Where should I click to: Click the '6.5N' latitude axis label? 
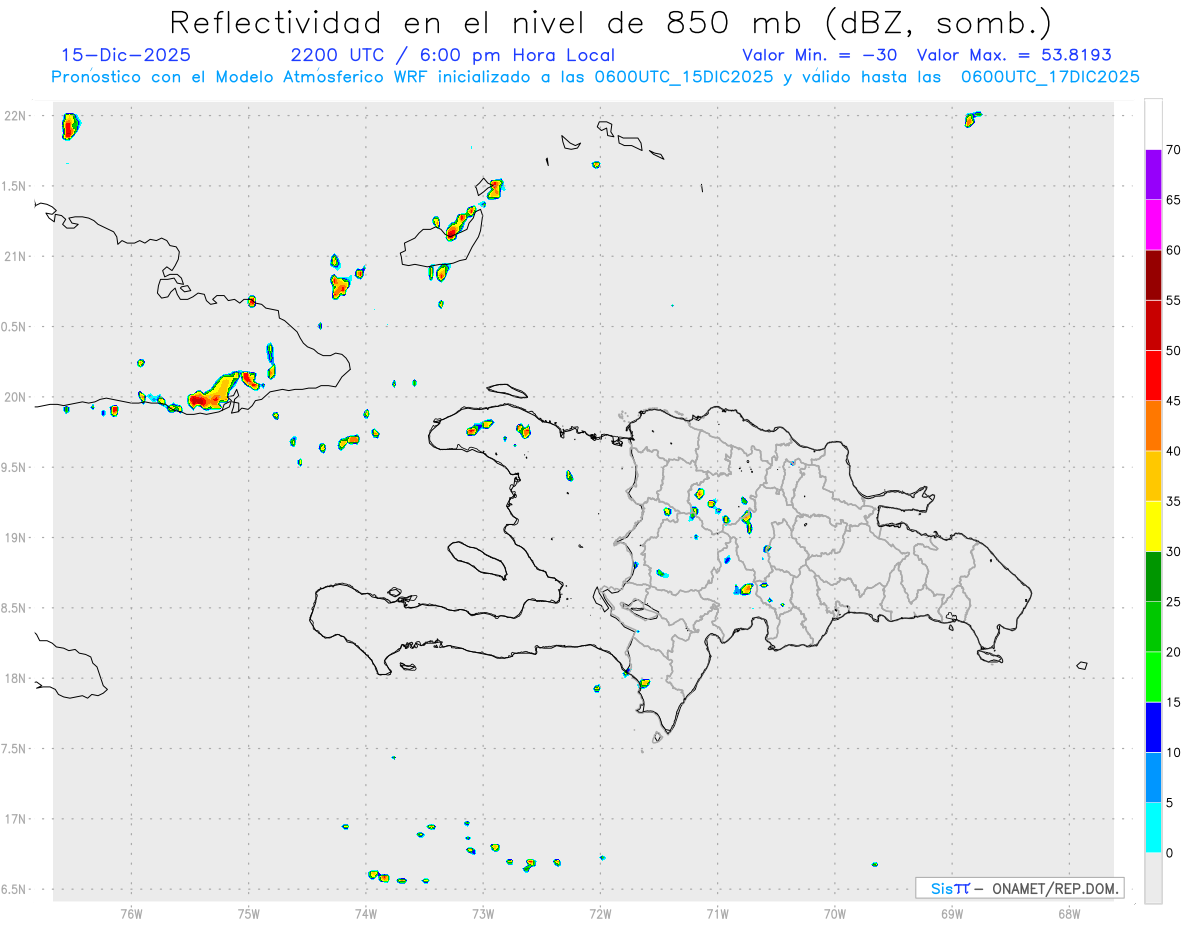tap(15, 890)
